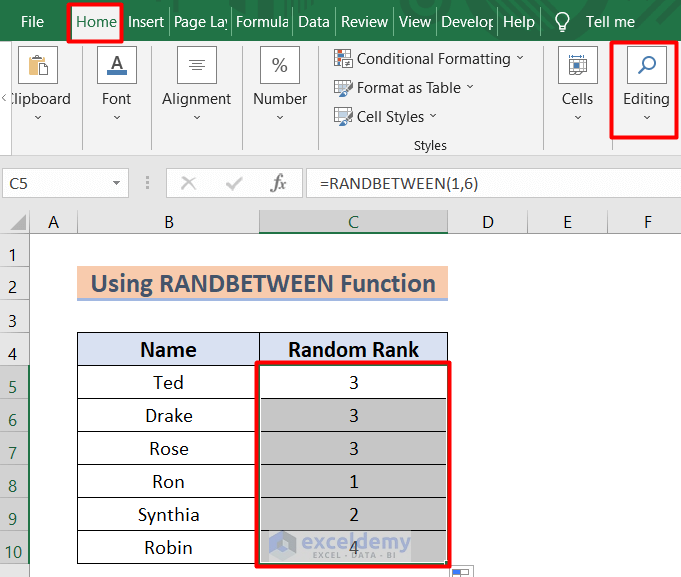Select column D header
The width and height of the screenshot is (681, 577).
tap(488, 222)
